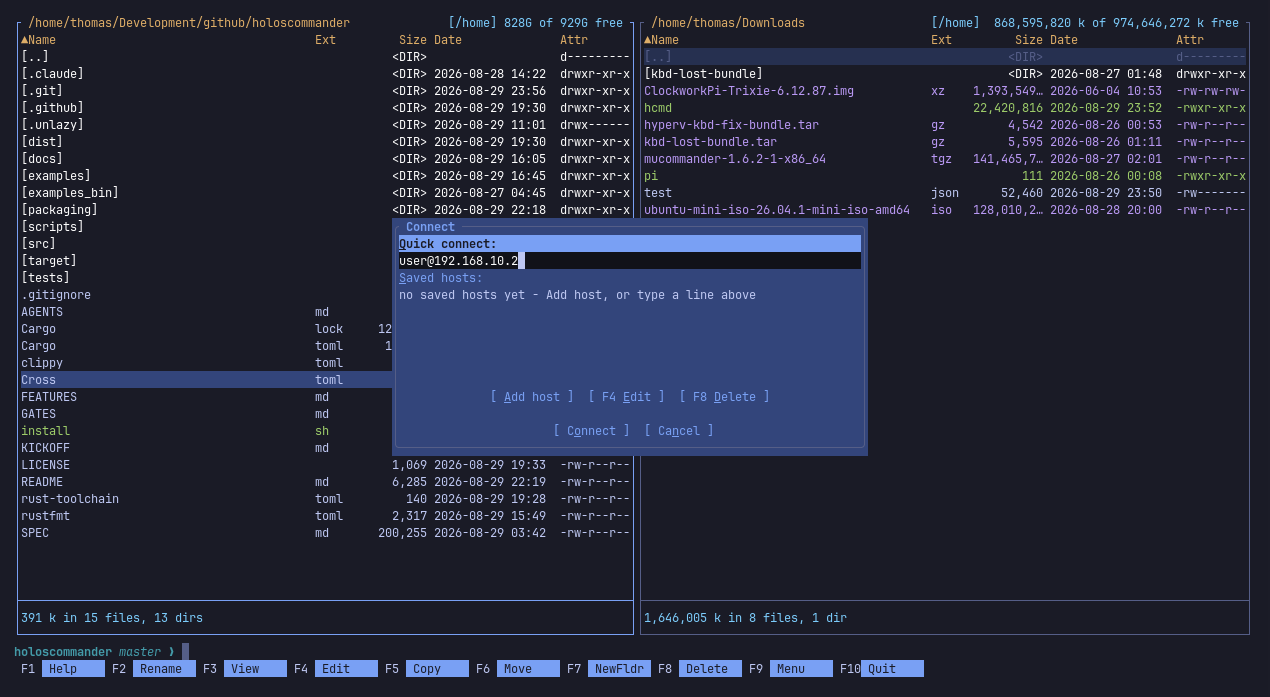
Task: Select the LICENSE file
Action: click(326, 465)
